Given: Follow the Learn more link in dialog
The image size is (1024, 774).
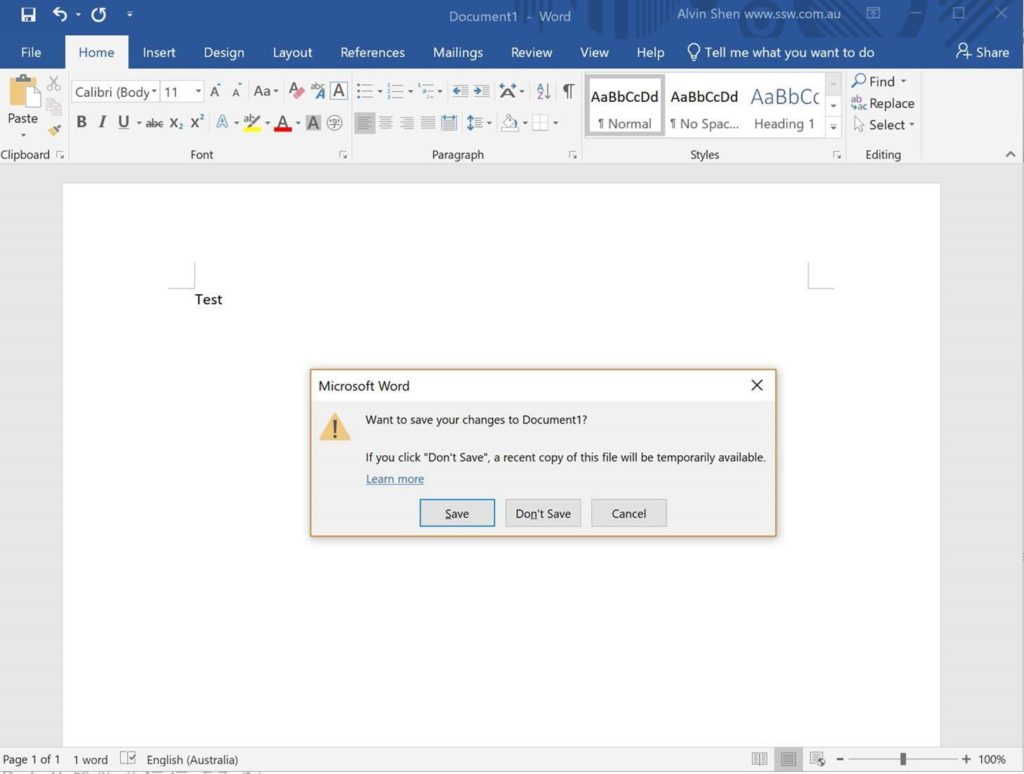Looking at the screenshot, I should [x=395, y=479].
